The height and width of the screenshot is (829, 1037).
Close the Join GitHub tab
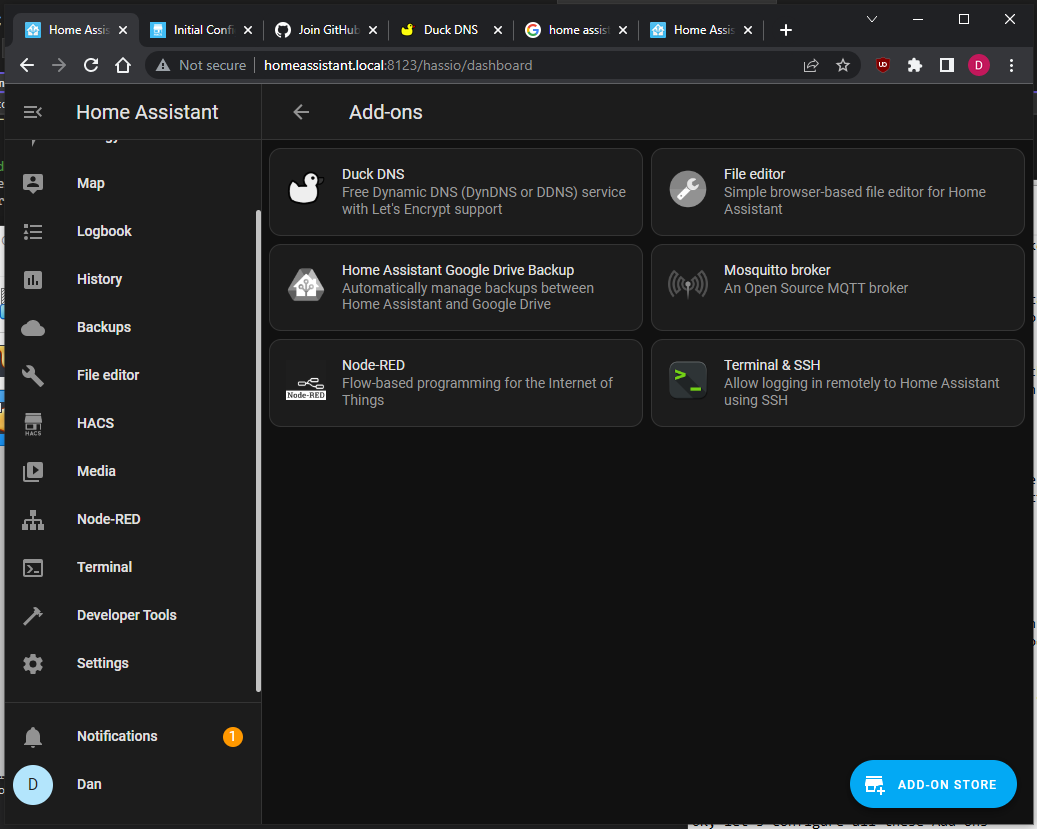[373, 30]
